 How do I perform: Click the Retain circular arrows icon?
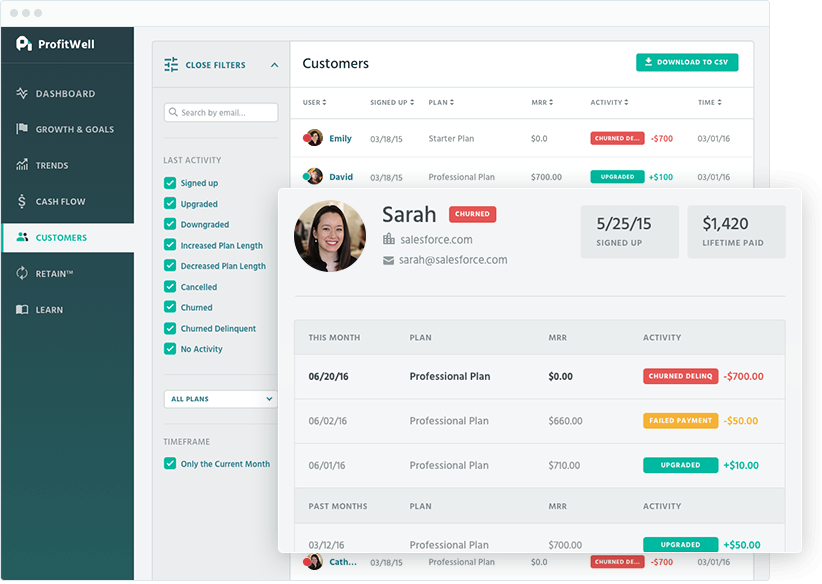click(x=22, y=274)
